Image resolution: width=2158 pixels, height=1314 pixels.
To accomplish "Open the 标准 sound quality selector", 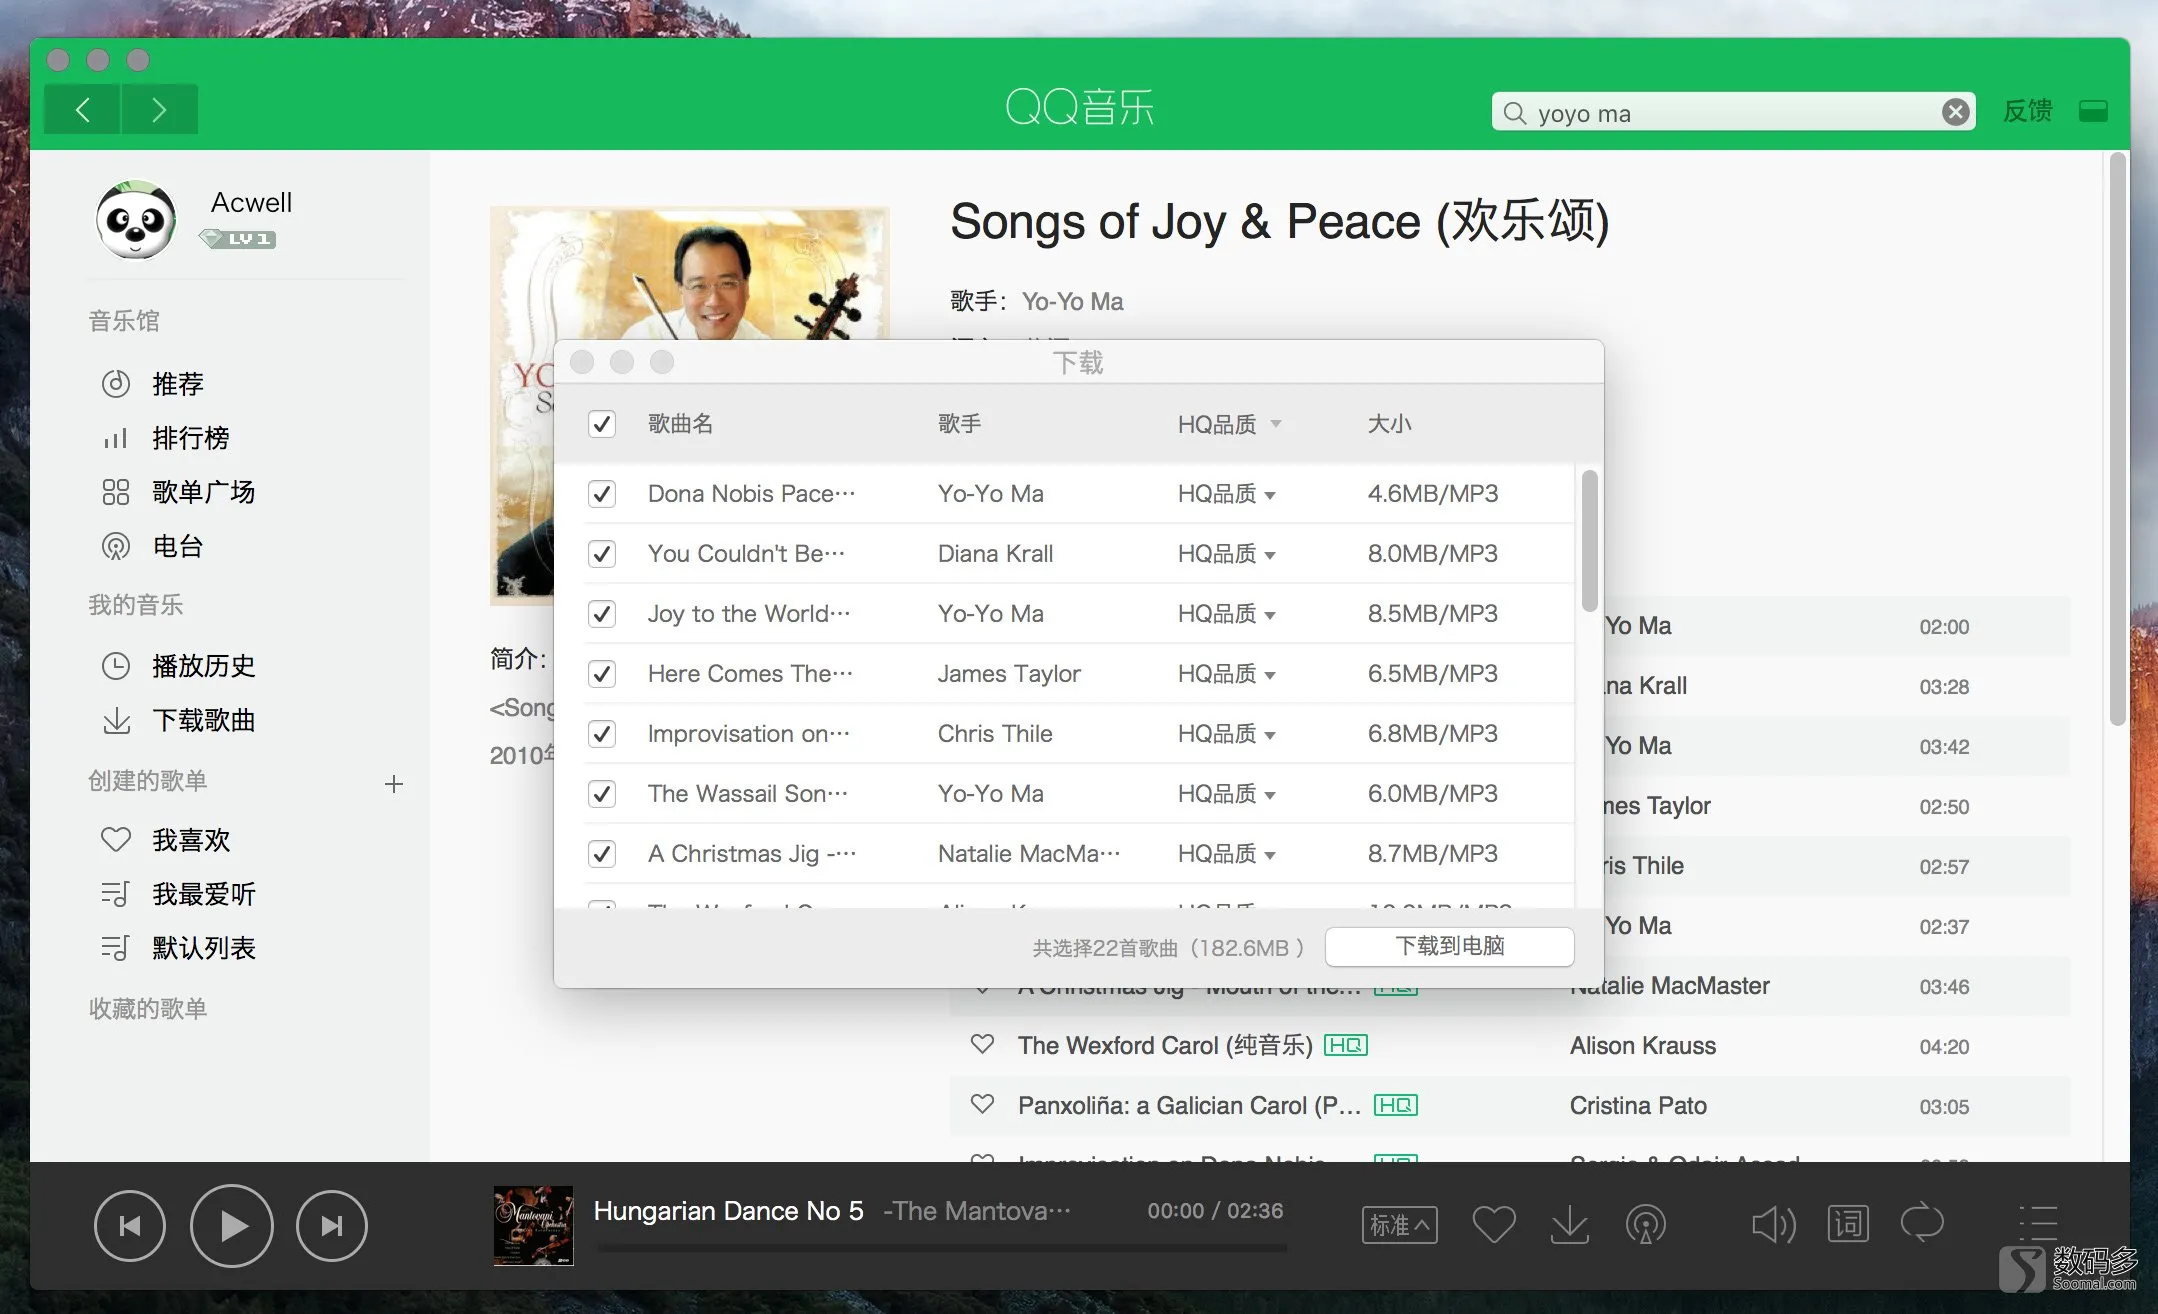I will click(1400, 1224).
